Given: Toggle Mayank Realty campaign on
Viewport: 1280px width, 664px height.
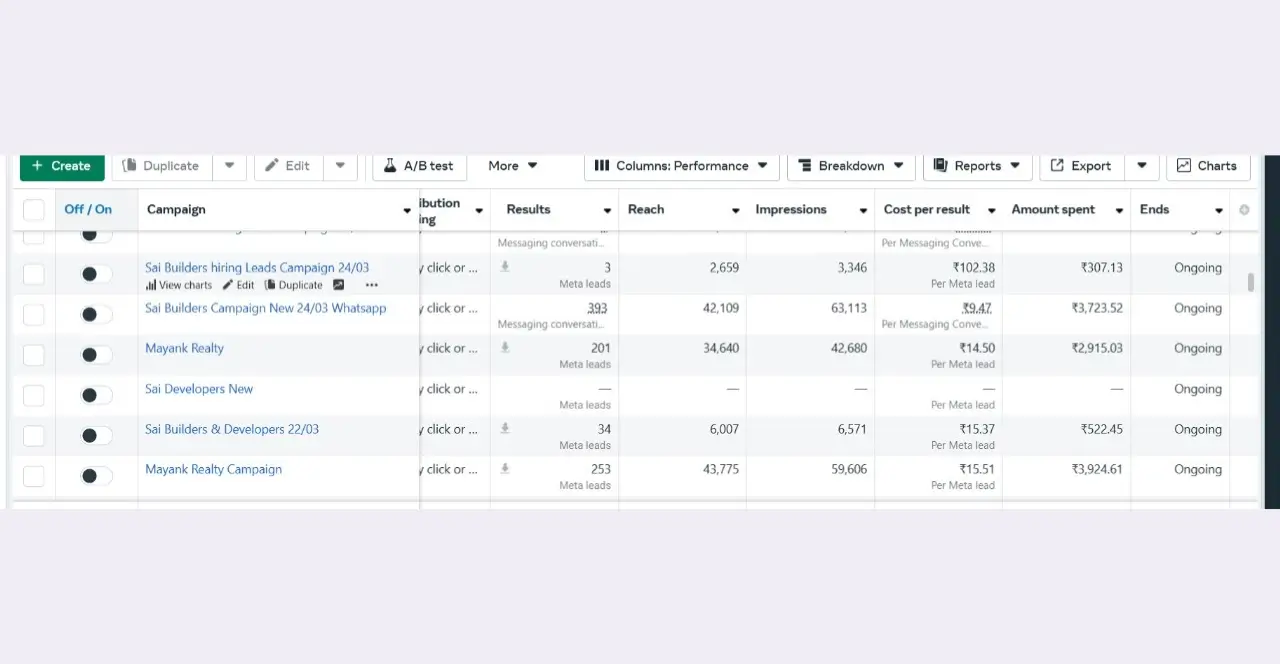Looking at the screenshot, I should pos(96,355).
